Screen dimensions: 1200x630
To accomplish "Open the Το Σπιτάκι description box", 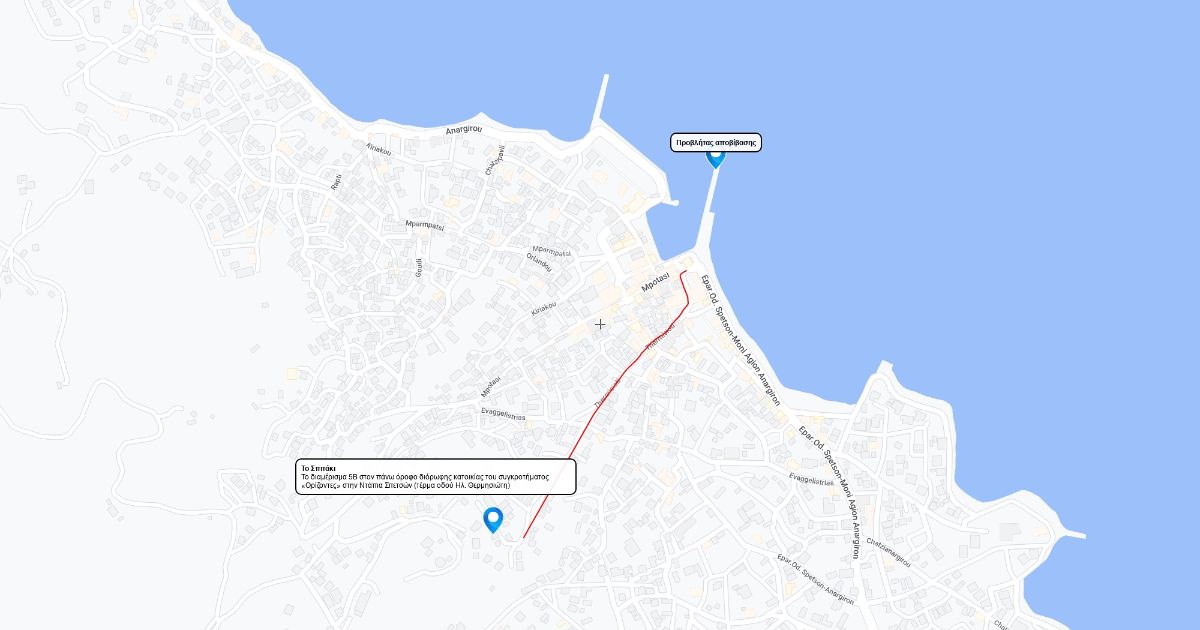I will click(436, 477).
